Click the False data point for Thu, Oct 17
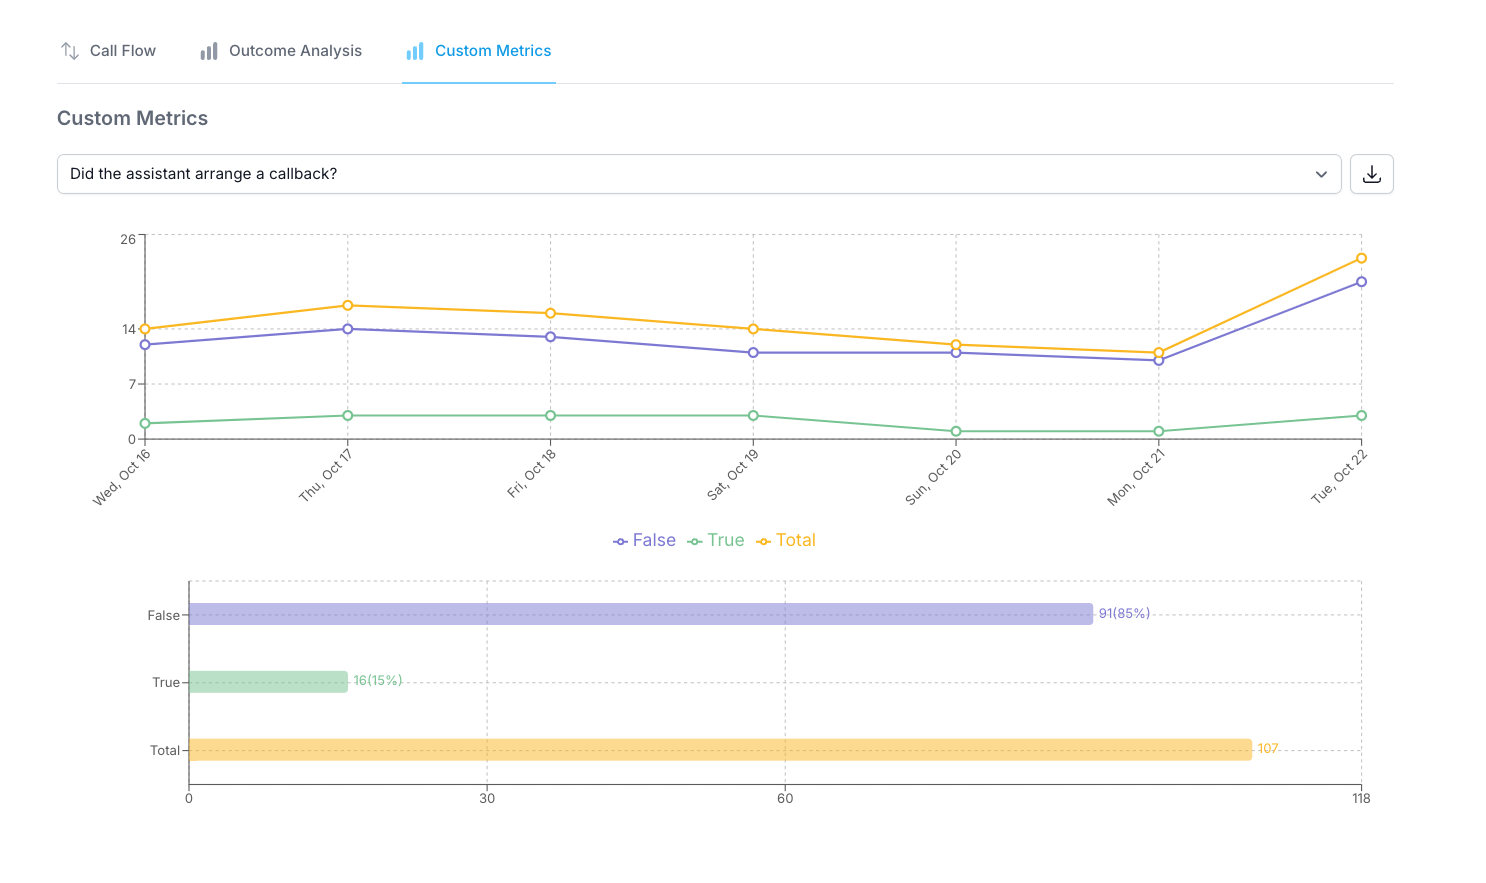 348,329
